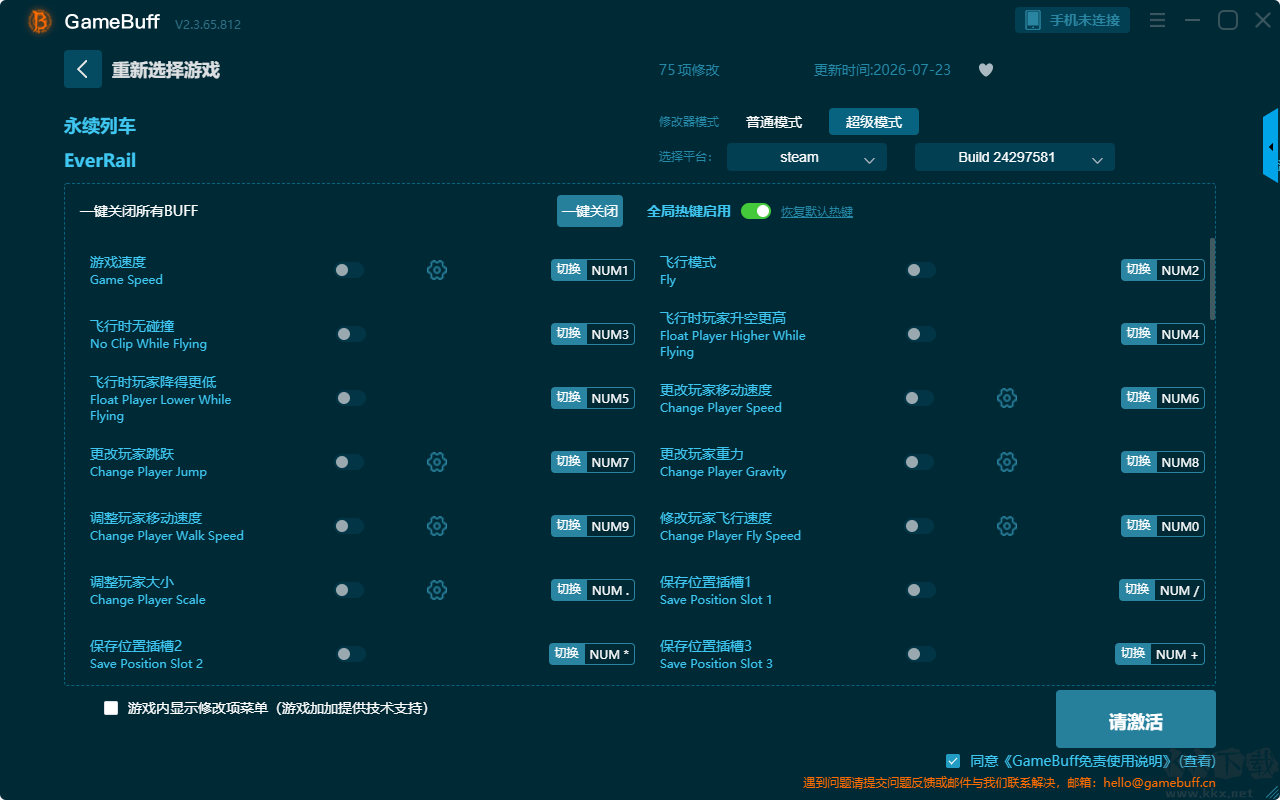Toggle Save Position Slot 2
The image size is (1280, 800).
350,654
